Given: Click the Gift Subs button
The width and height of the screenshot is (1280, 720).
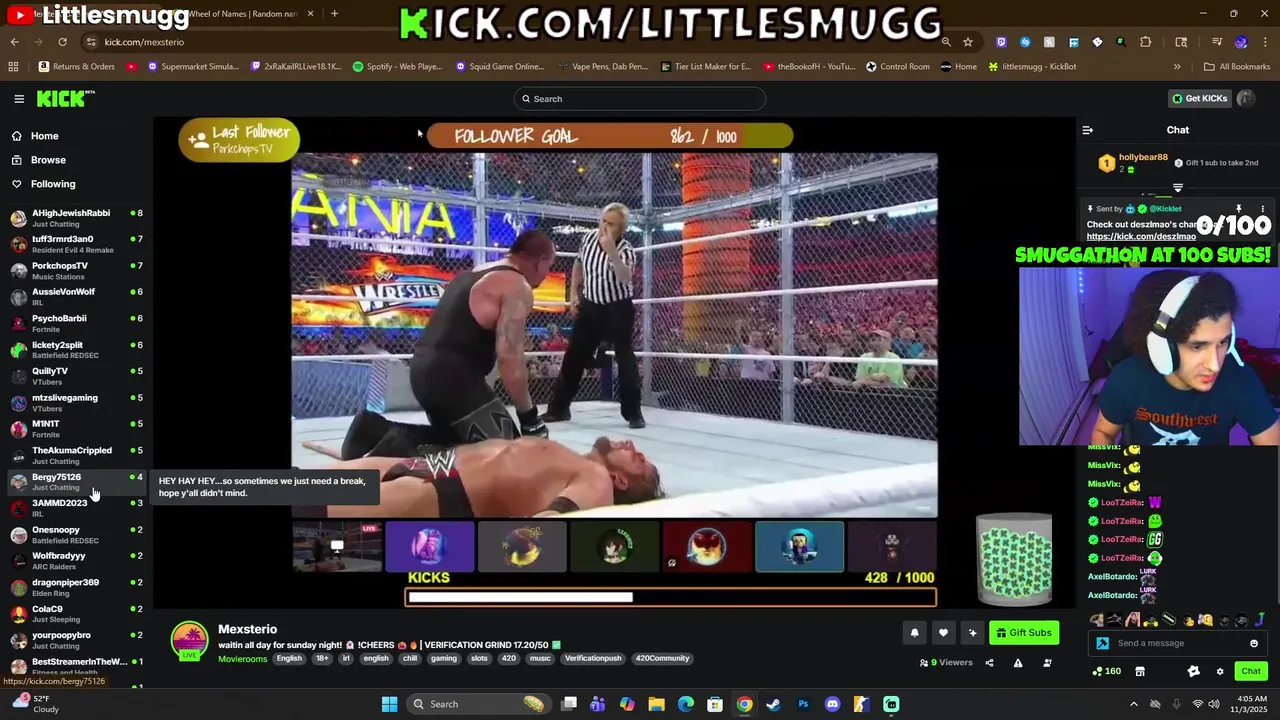Looking at the screenshot, I should (x=1024, y=633).
